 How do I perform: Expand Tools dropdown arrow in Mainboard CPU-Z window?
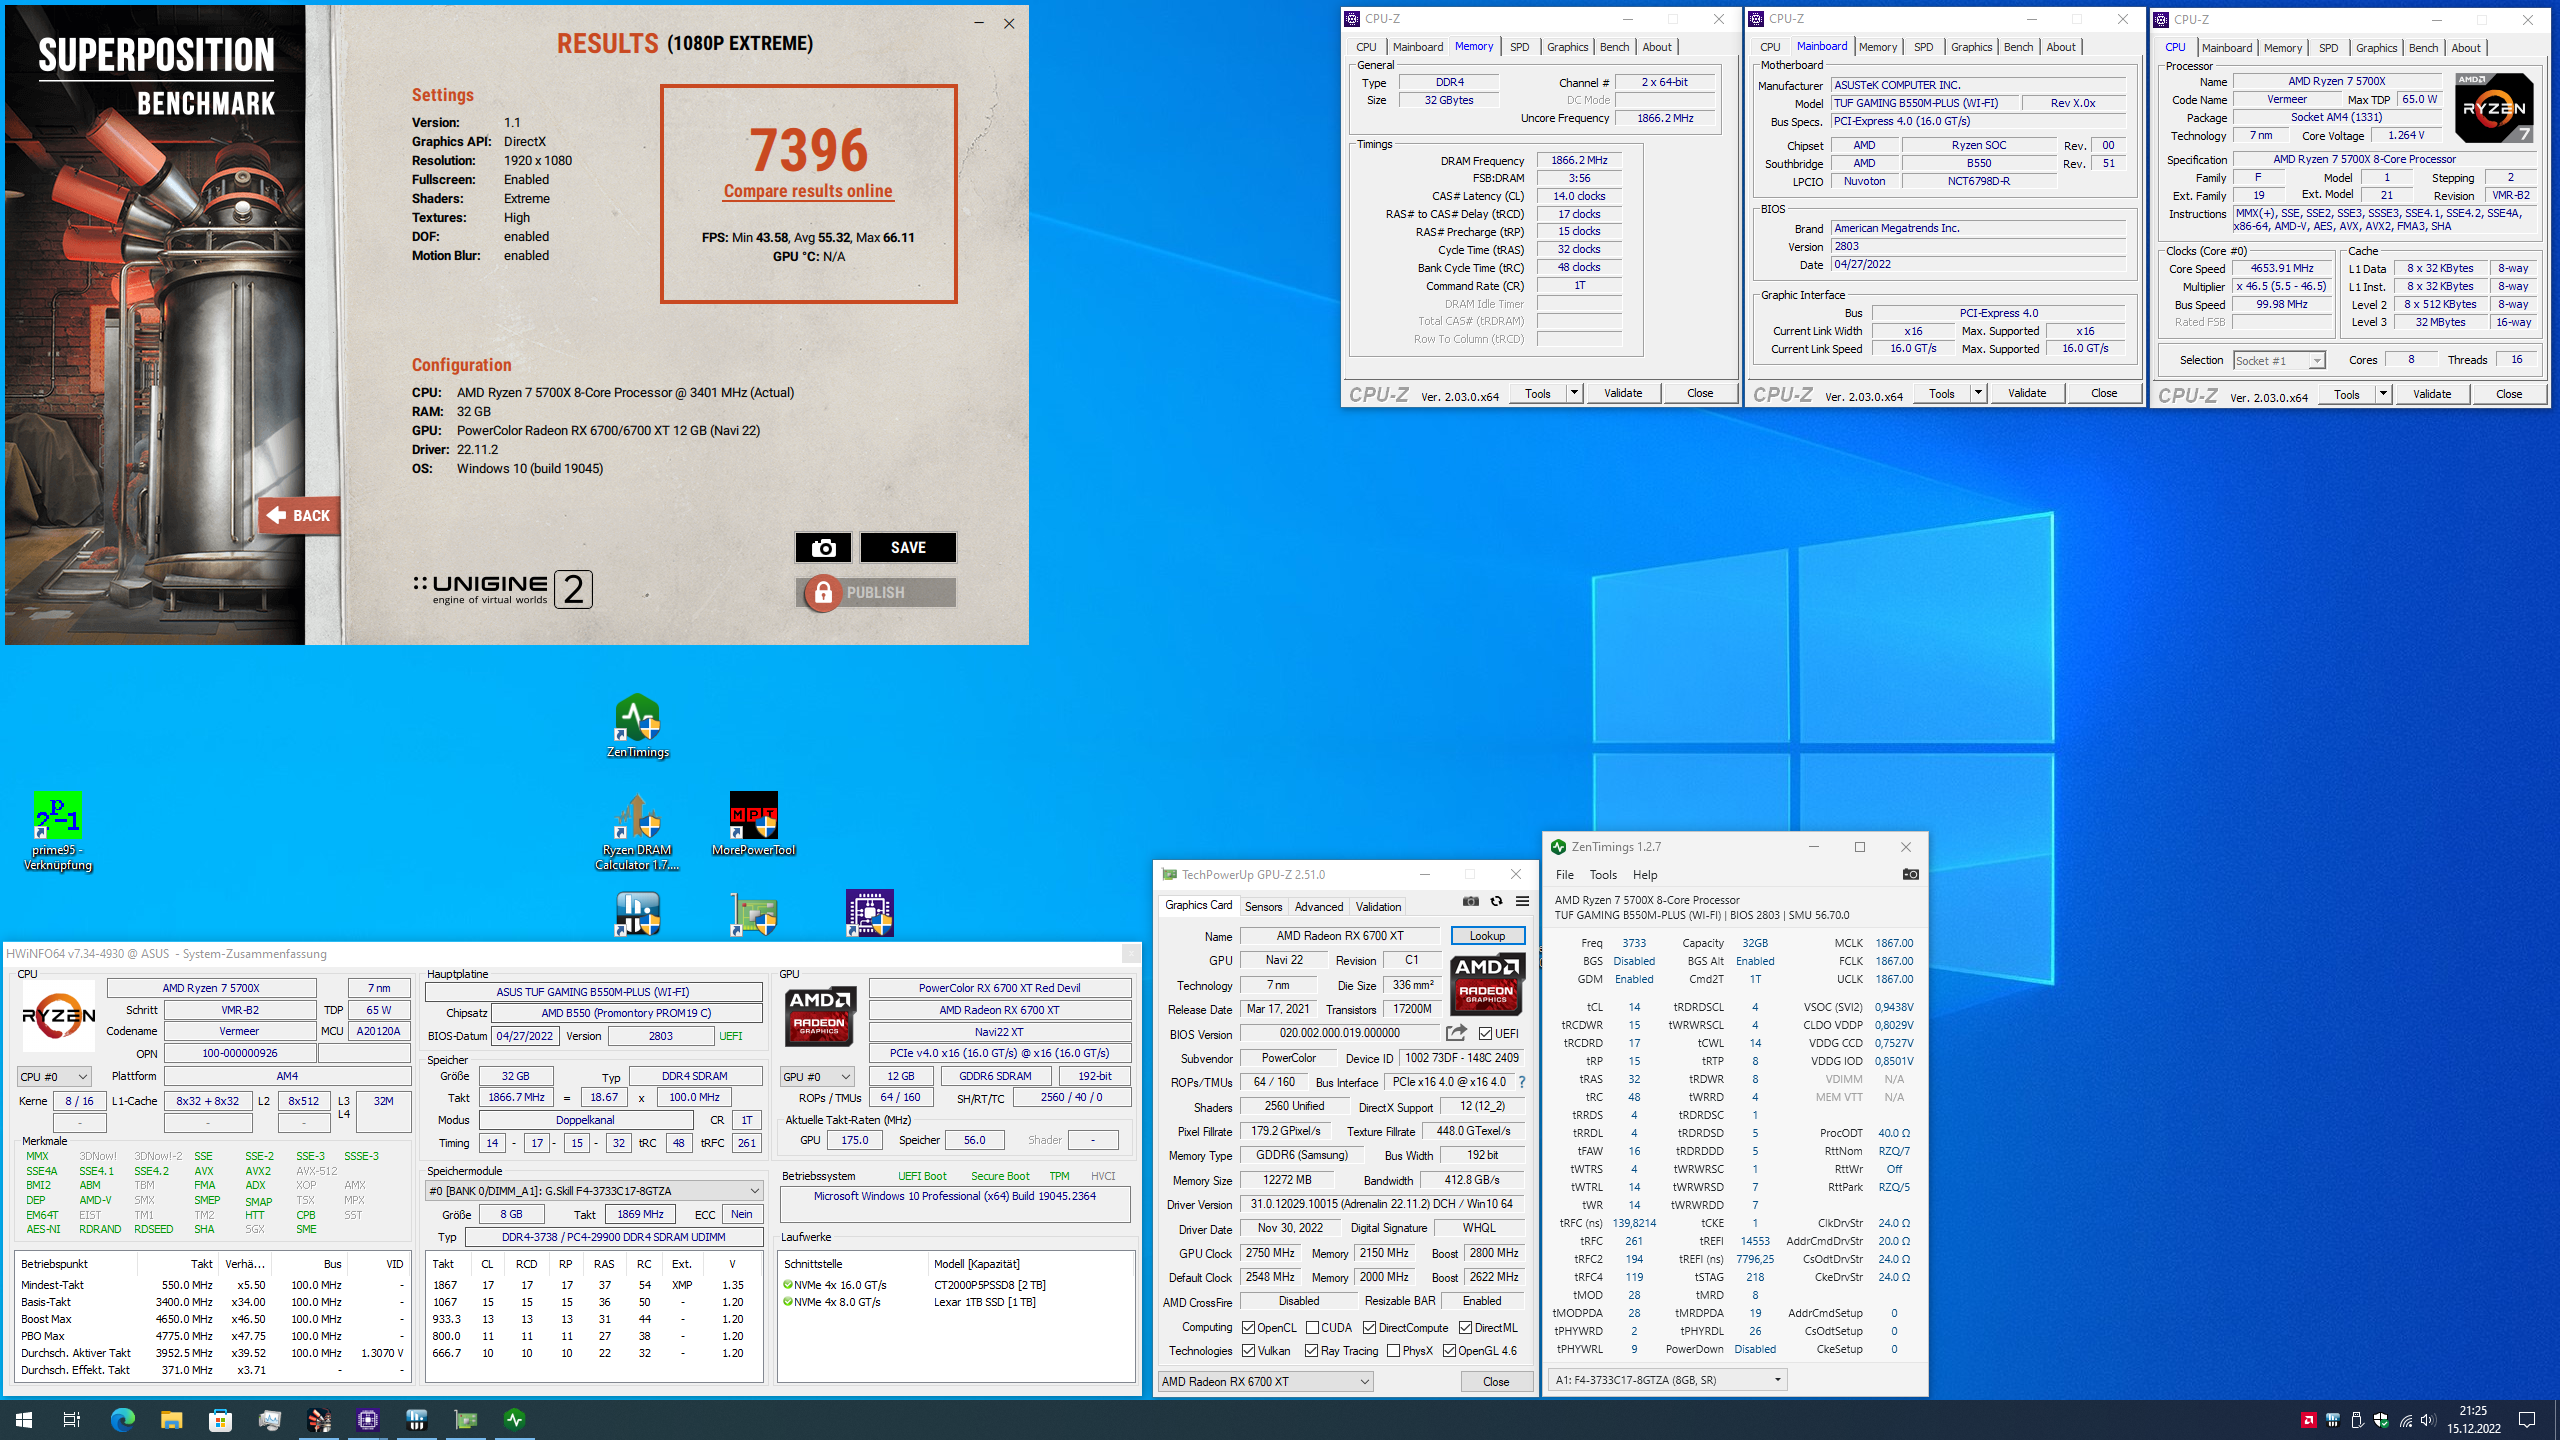pyautogui.click(x=1978, y=393)
